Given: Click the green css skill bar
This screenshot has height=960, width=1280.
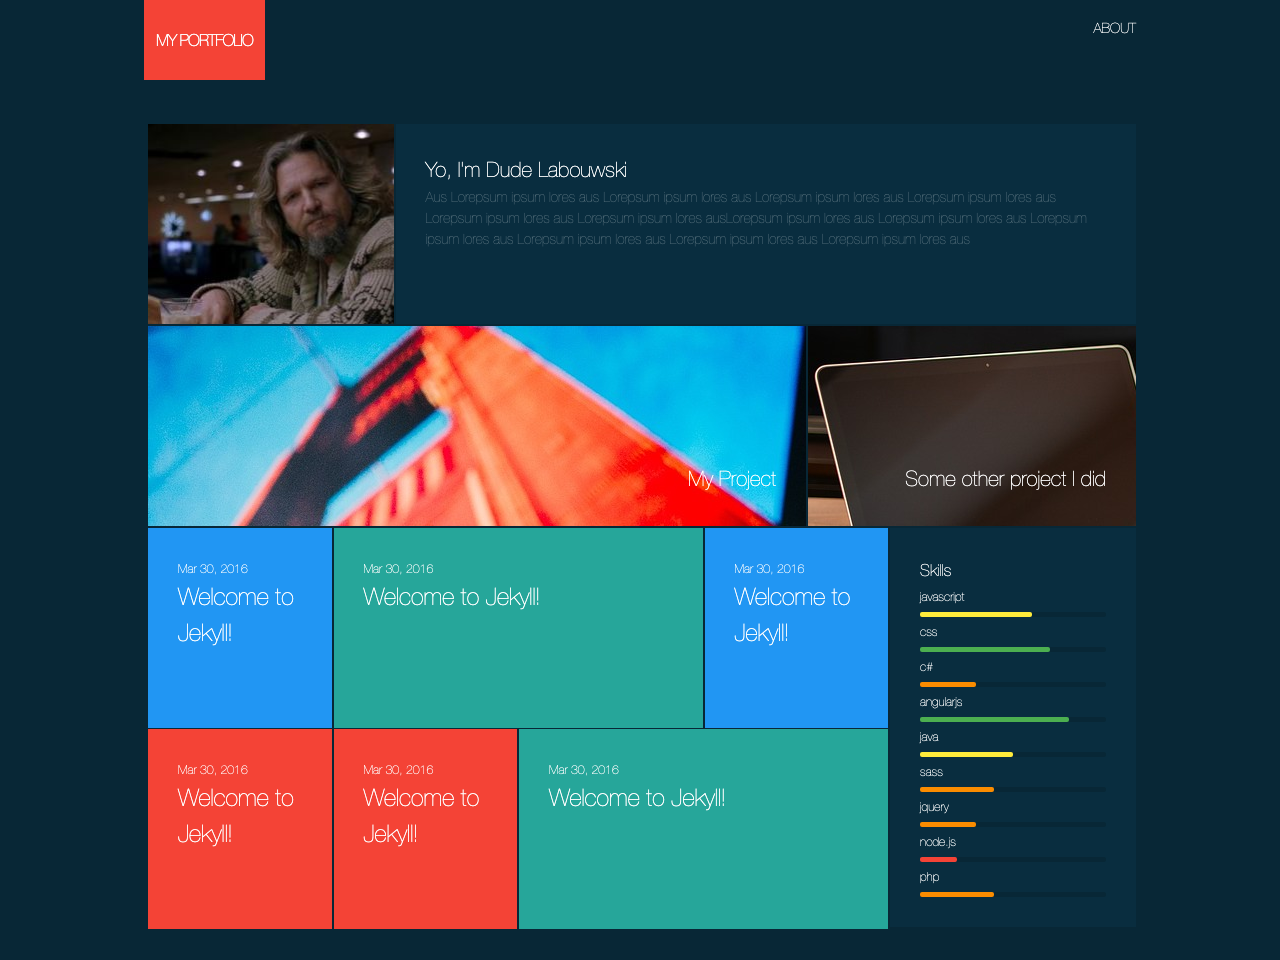Looking at the screenshot, I should (984, 649).
